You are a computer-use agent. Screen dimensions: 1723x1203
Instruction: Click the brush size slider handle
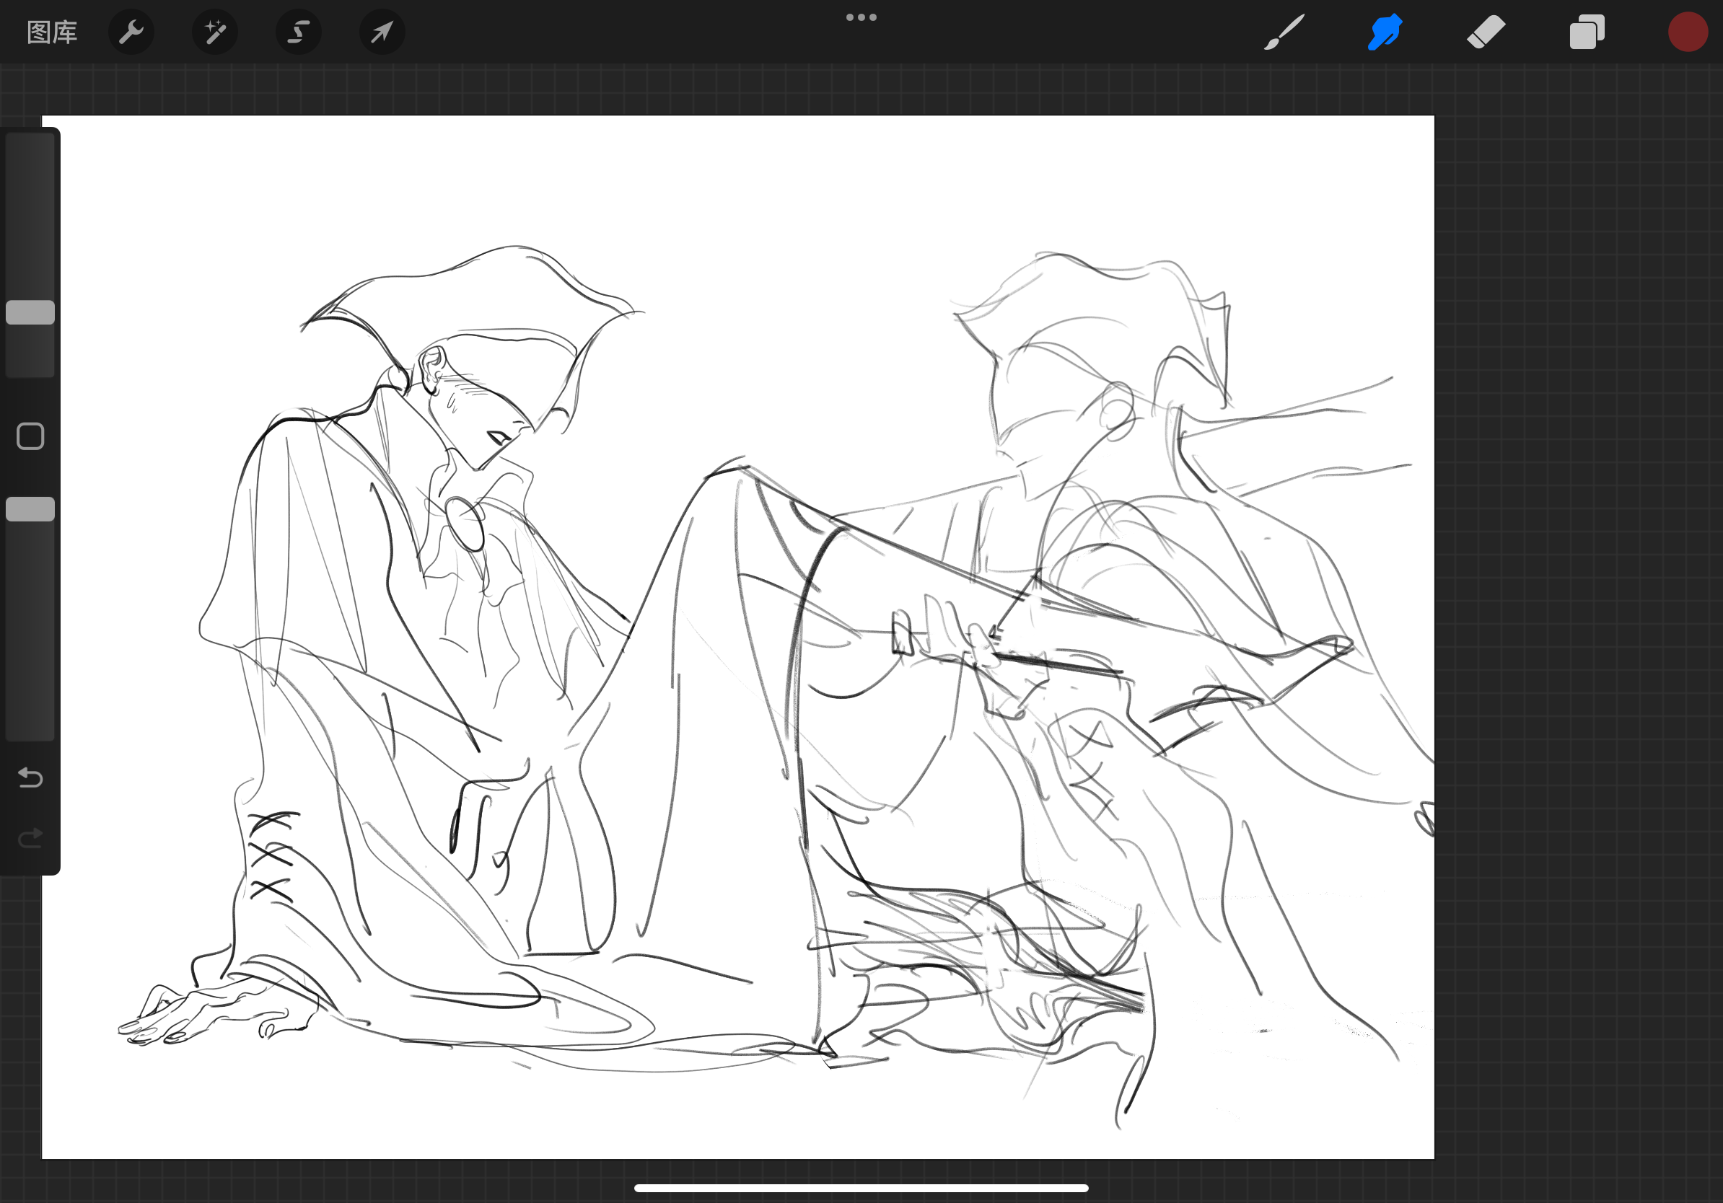pos(30,313)
